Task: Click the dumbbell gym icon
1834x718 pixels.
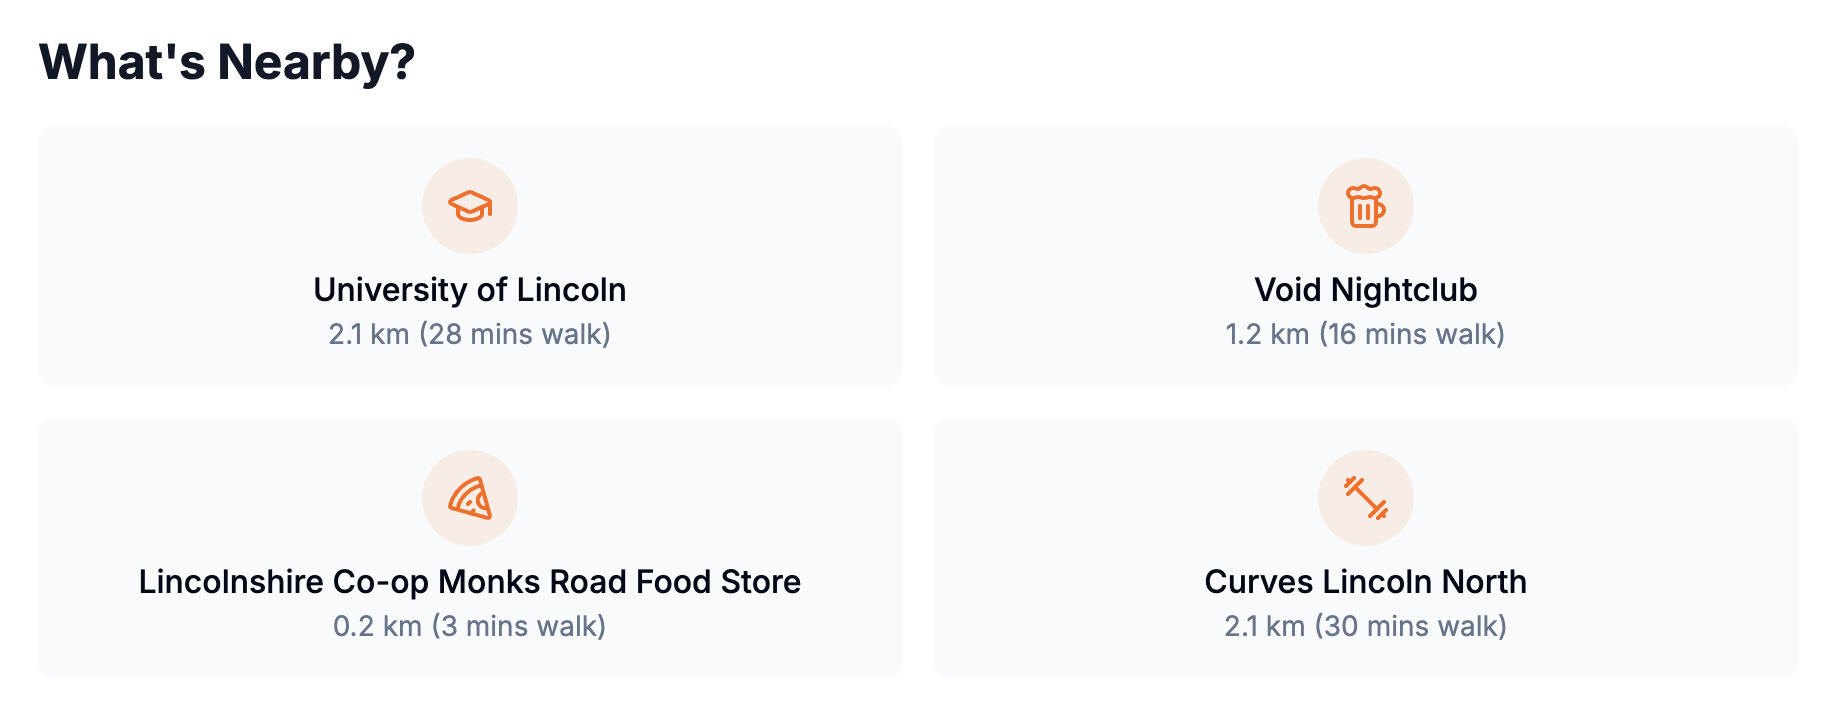Action: (x=1366, y=498)
